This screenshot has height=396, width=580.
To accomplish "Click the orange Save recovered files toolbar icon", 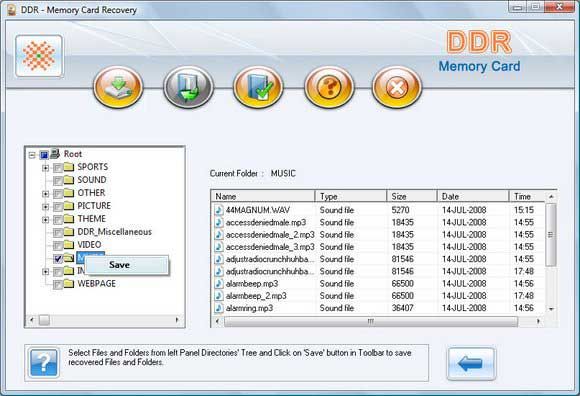I will tap(118, 87).
